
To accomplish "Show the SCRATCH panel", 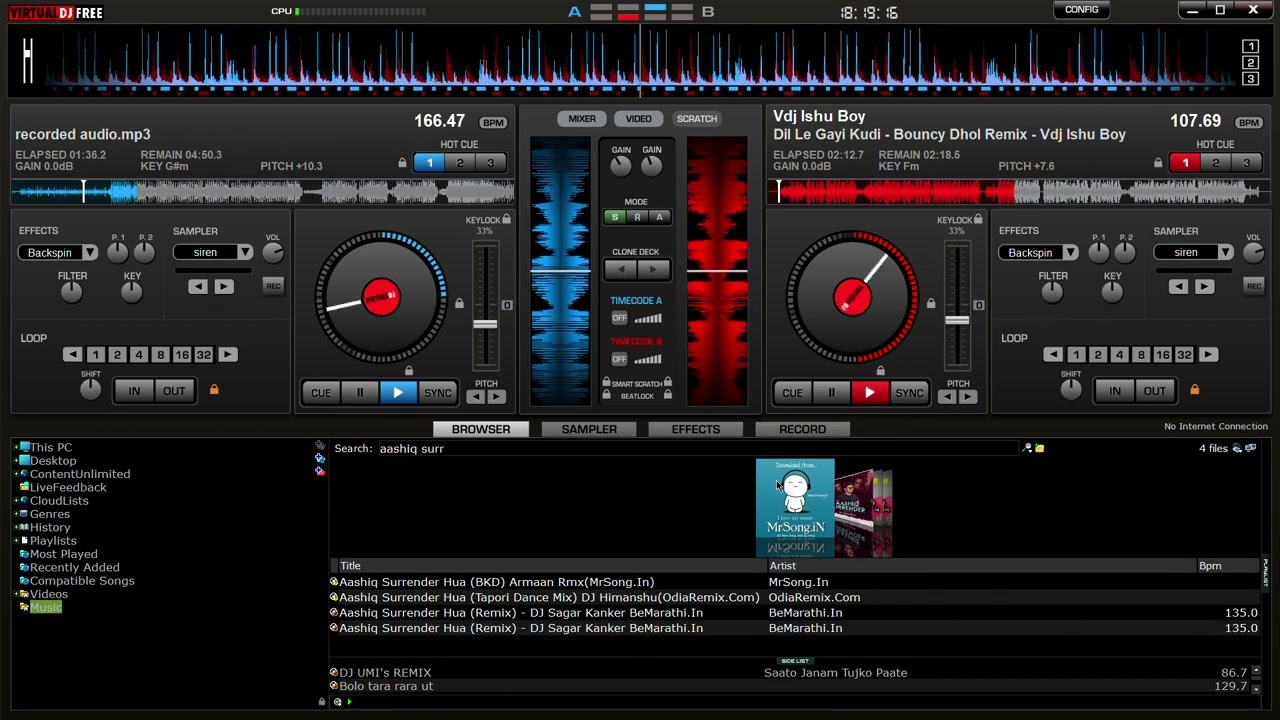I will [x=697, y=119].
